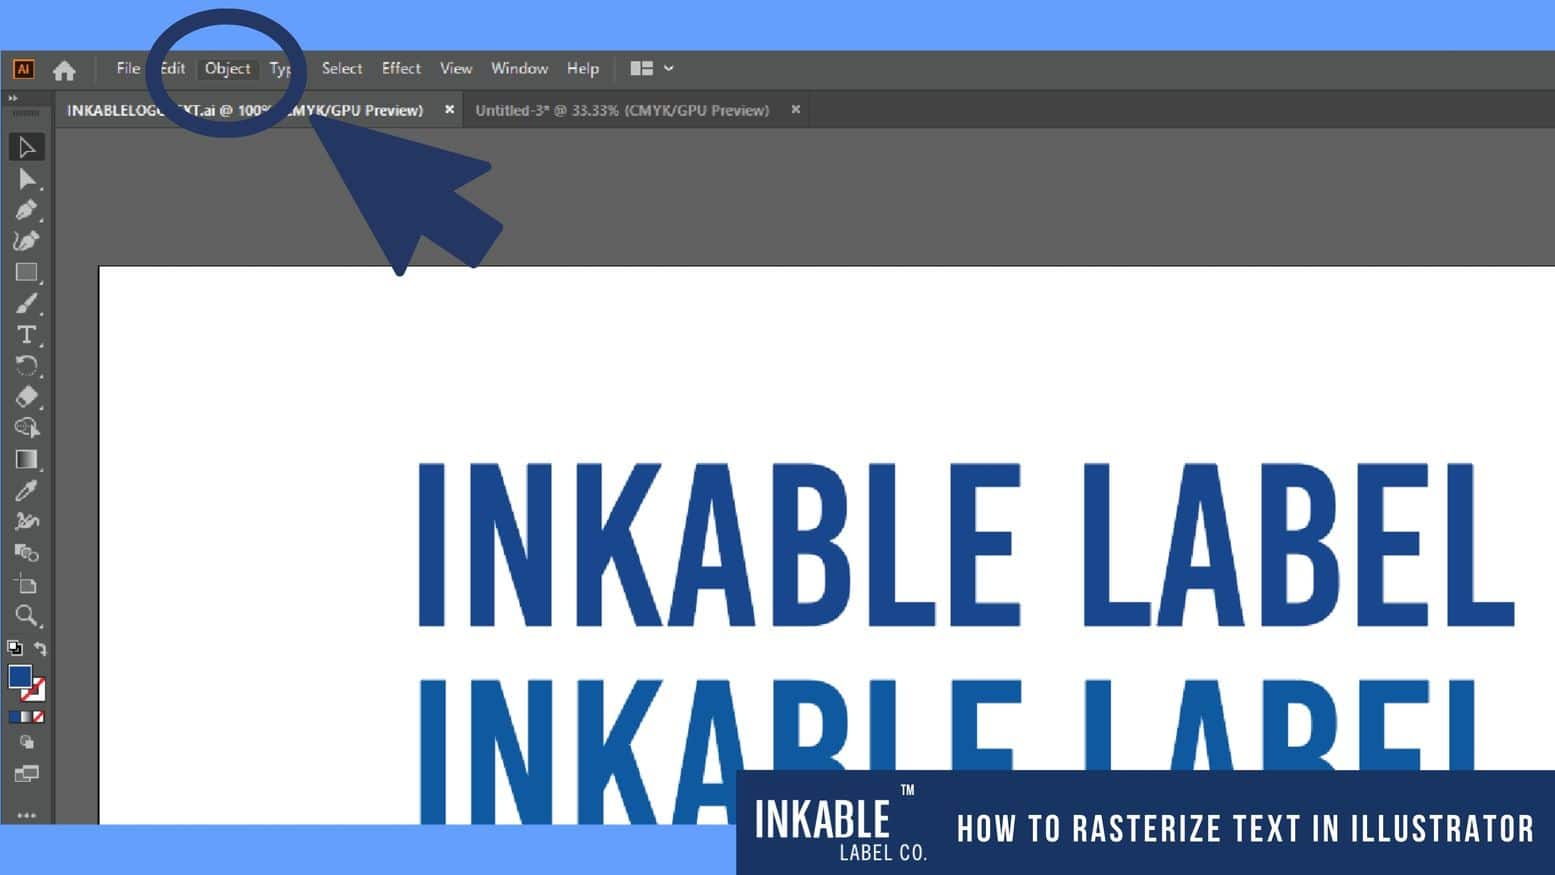
Task: Select the Rectangle tool
Action: pyautogui.click(x=26, y=273)
